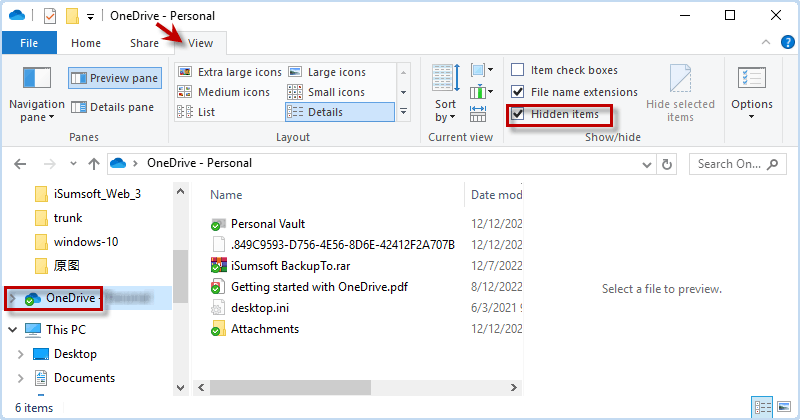Click the address bar path OneDrive - Personal
The width and height of the screenshot is (800, 420).
199,163
